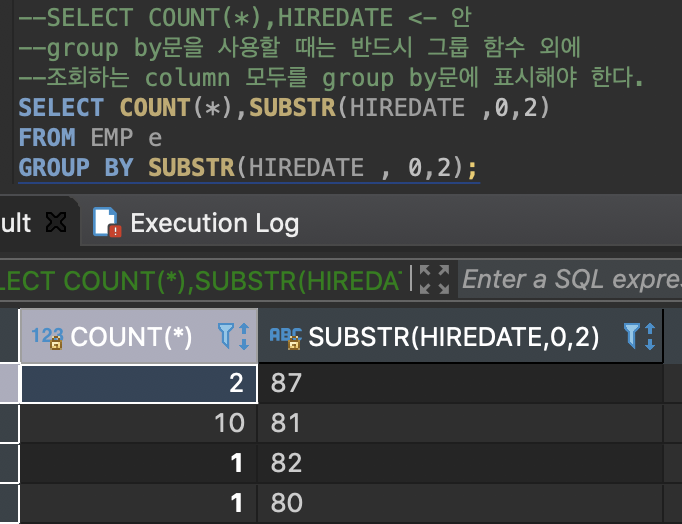
Task: Select the cell with value 87
Action: coord(461,384)
